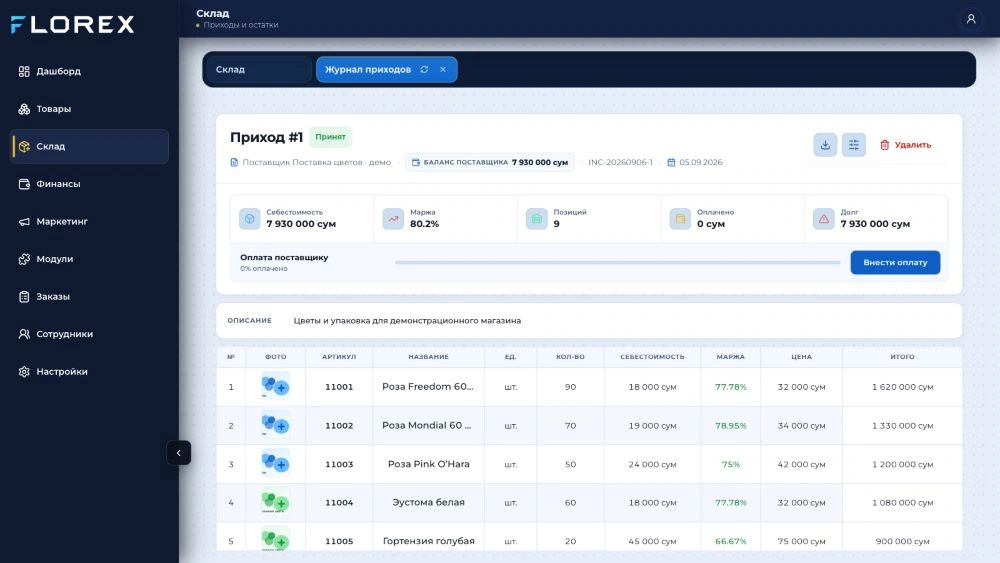Open photo thumbnail for Эустома белая
Image resolution: width=1000 pixels, height=563 pixels.
click(x=276, y=502)
